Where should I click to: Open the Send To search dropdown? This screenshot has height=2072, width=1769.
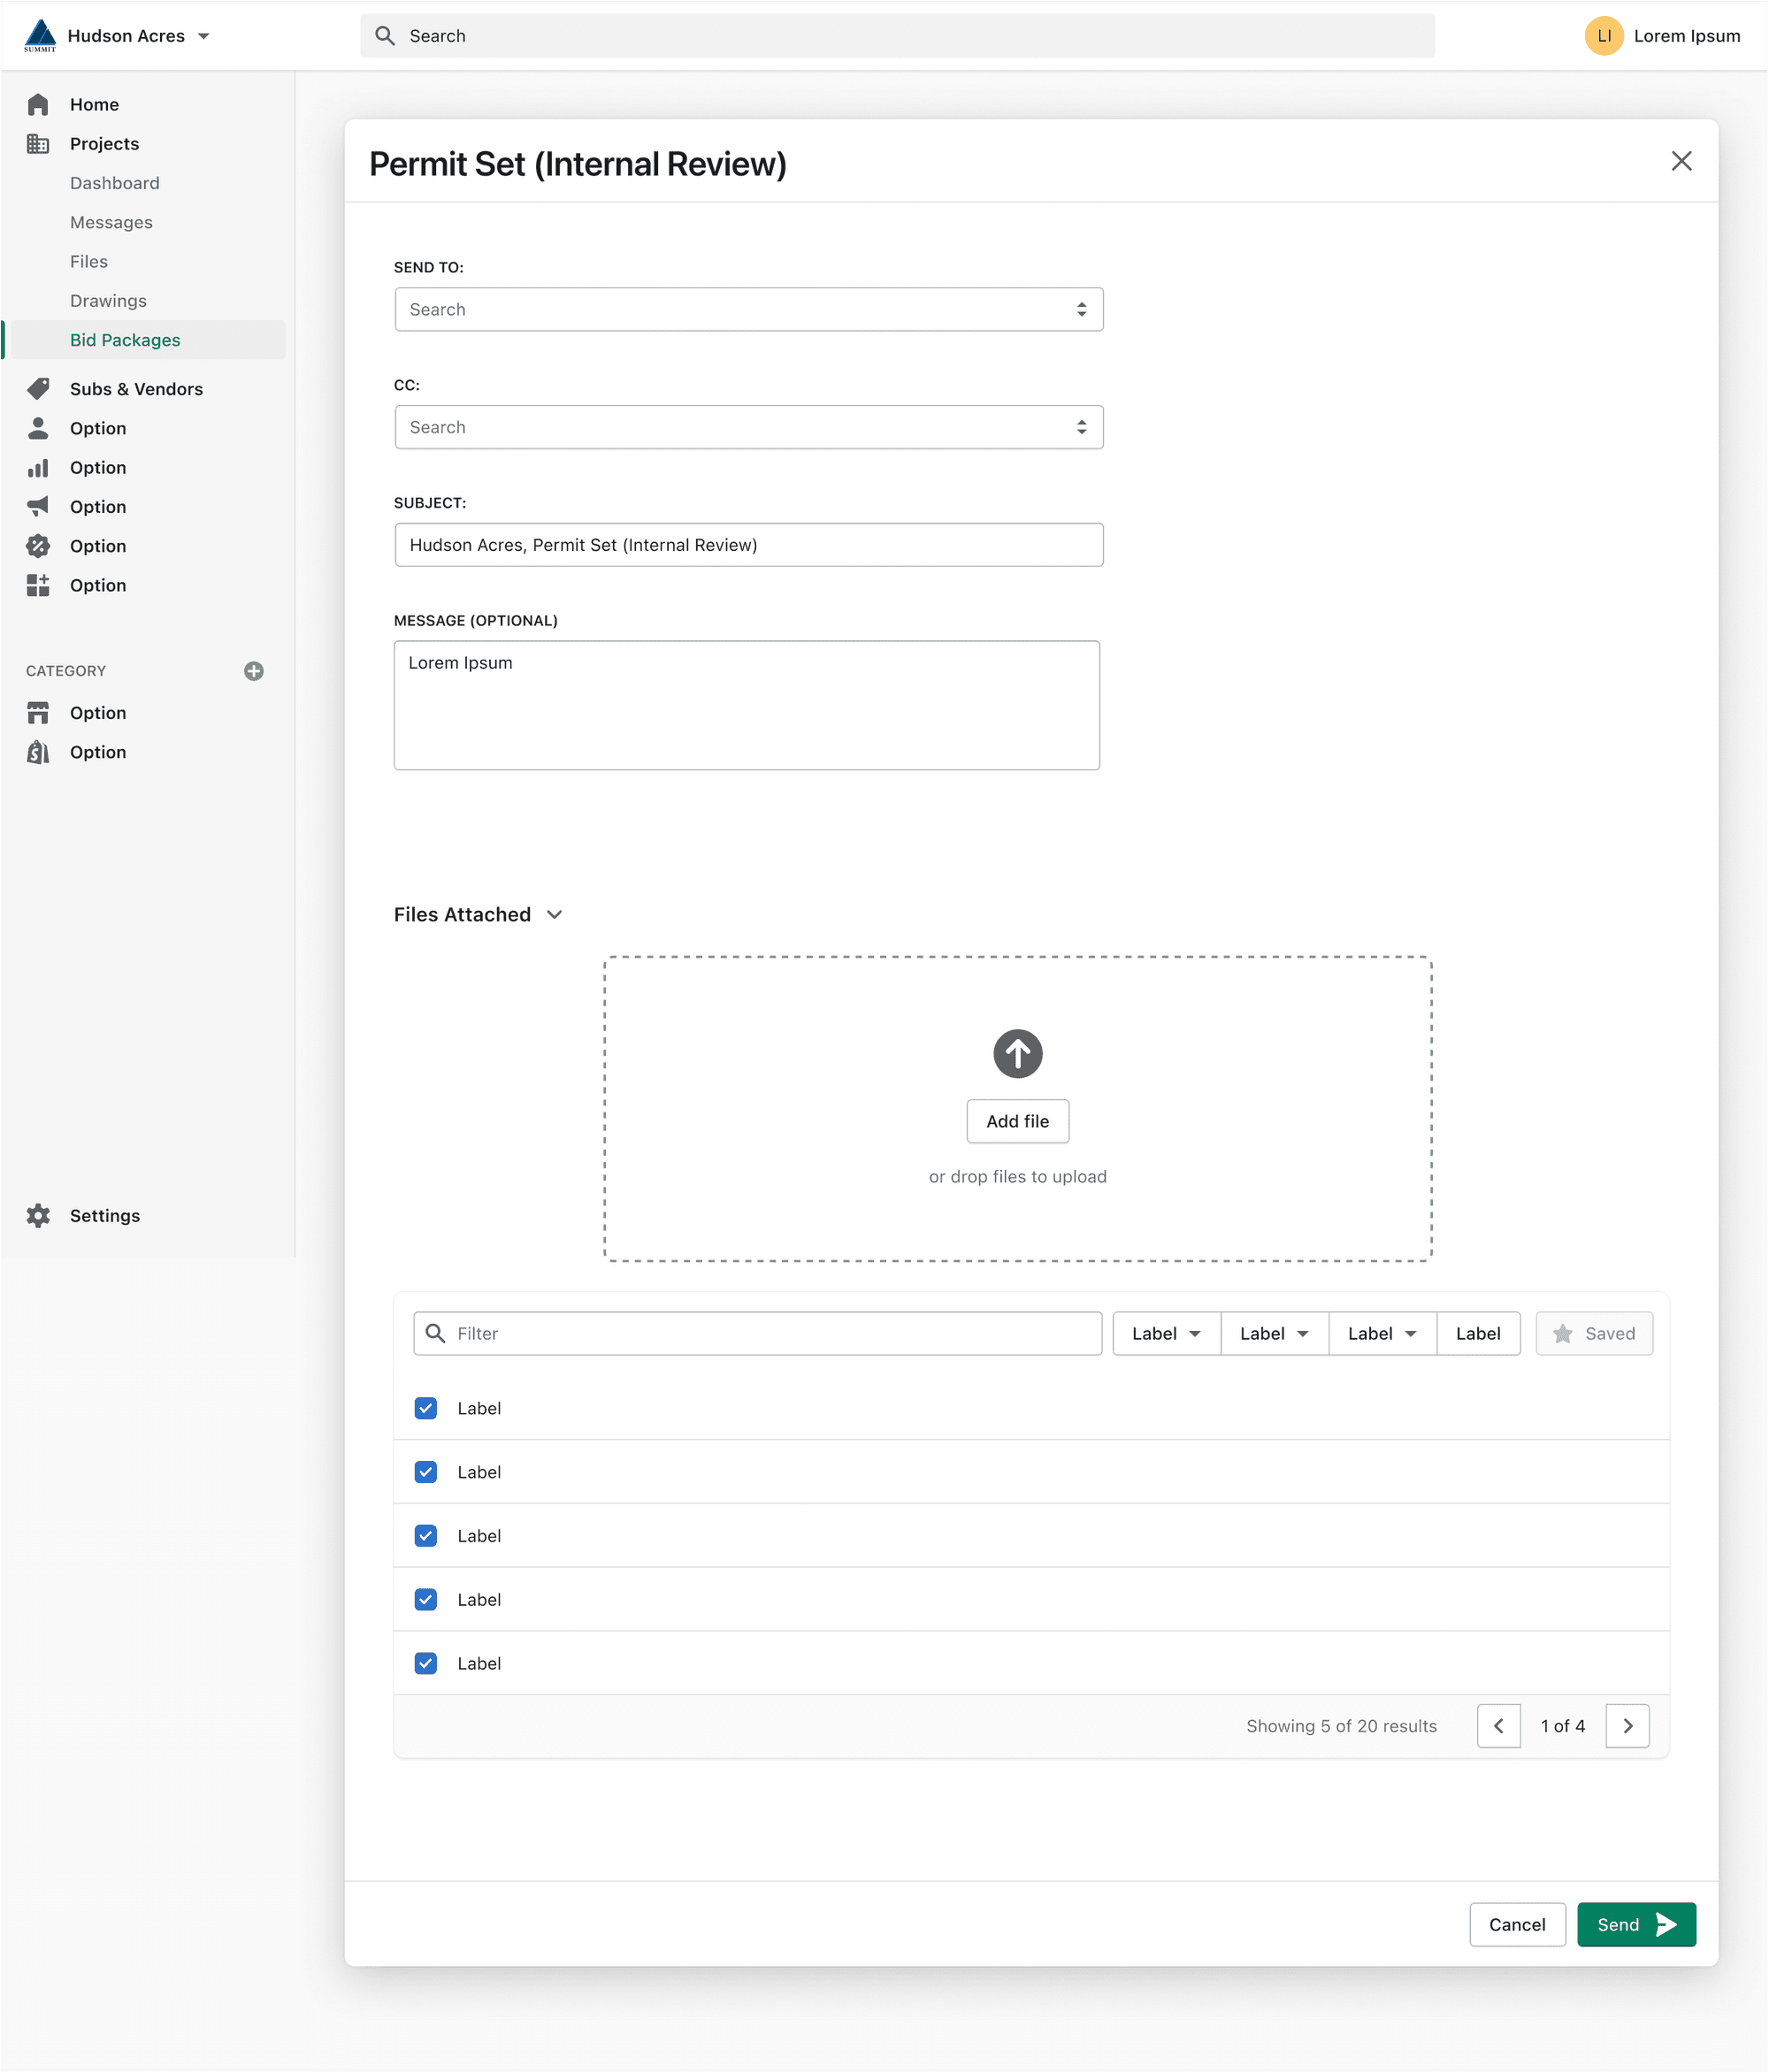click(x=748, y=310)
